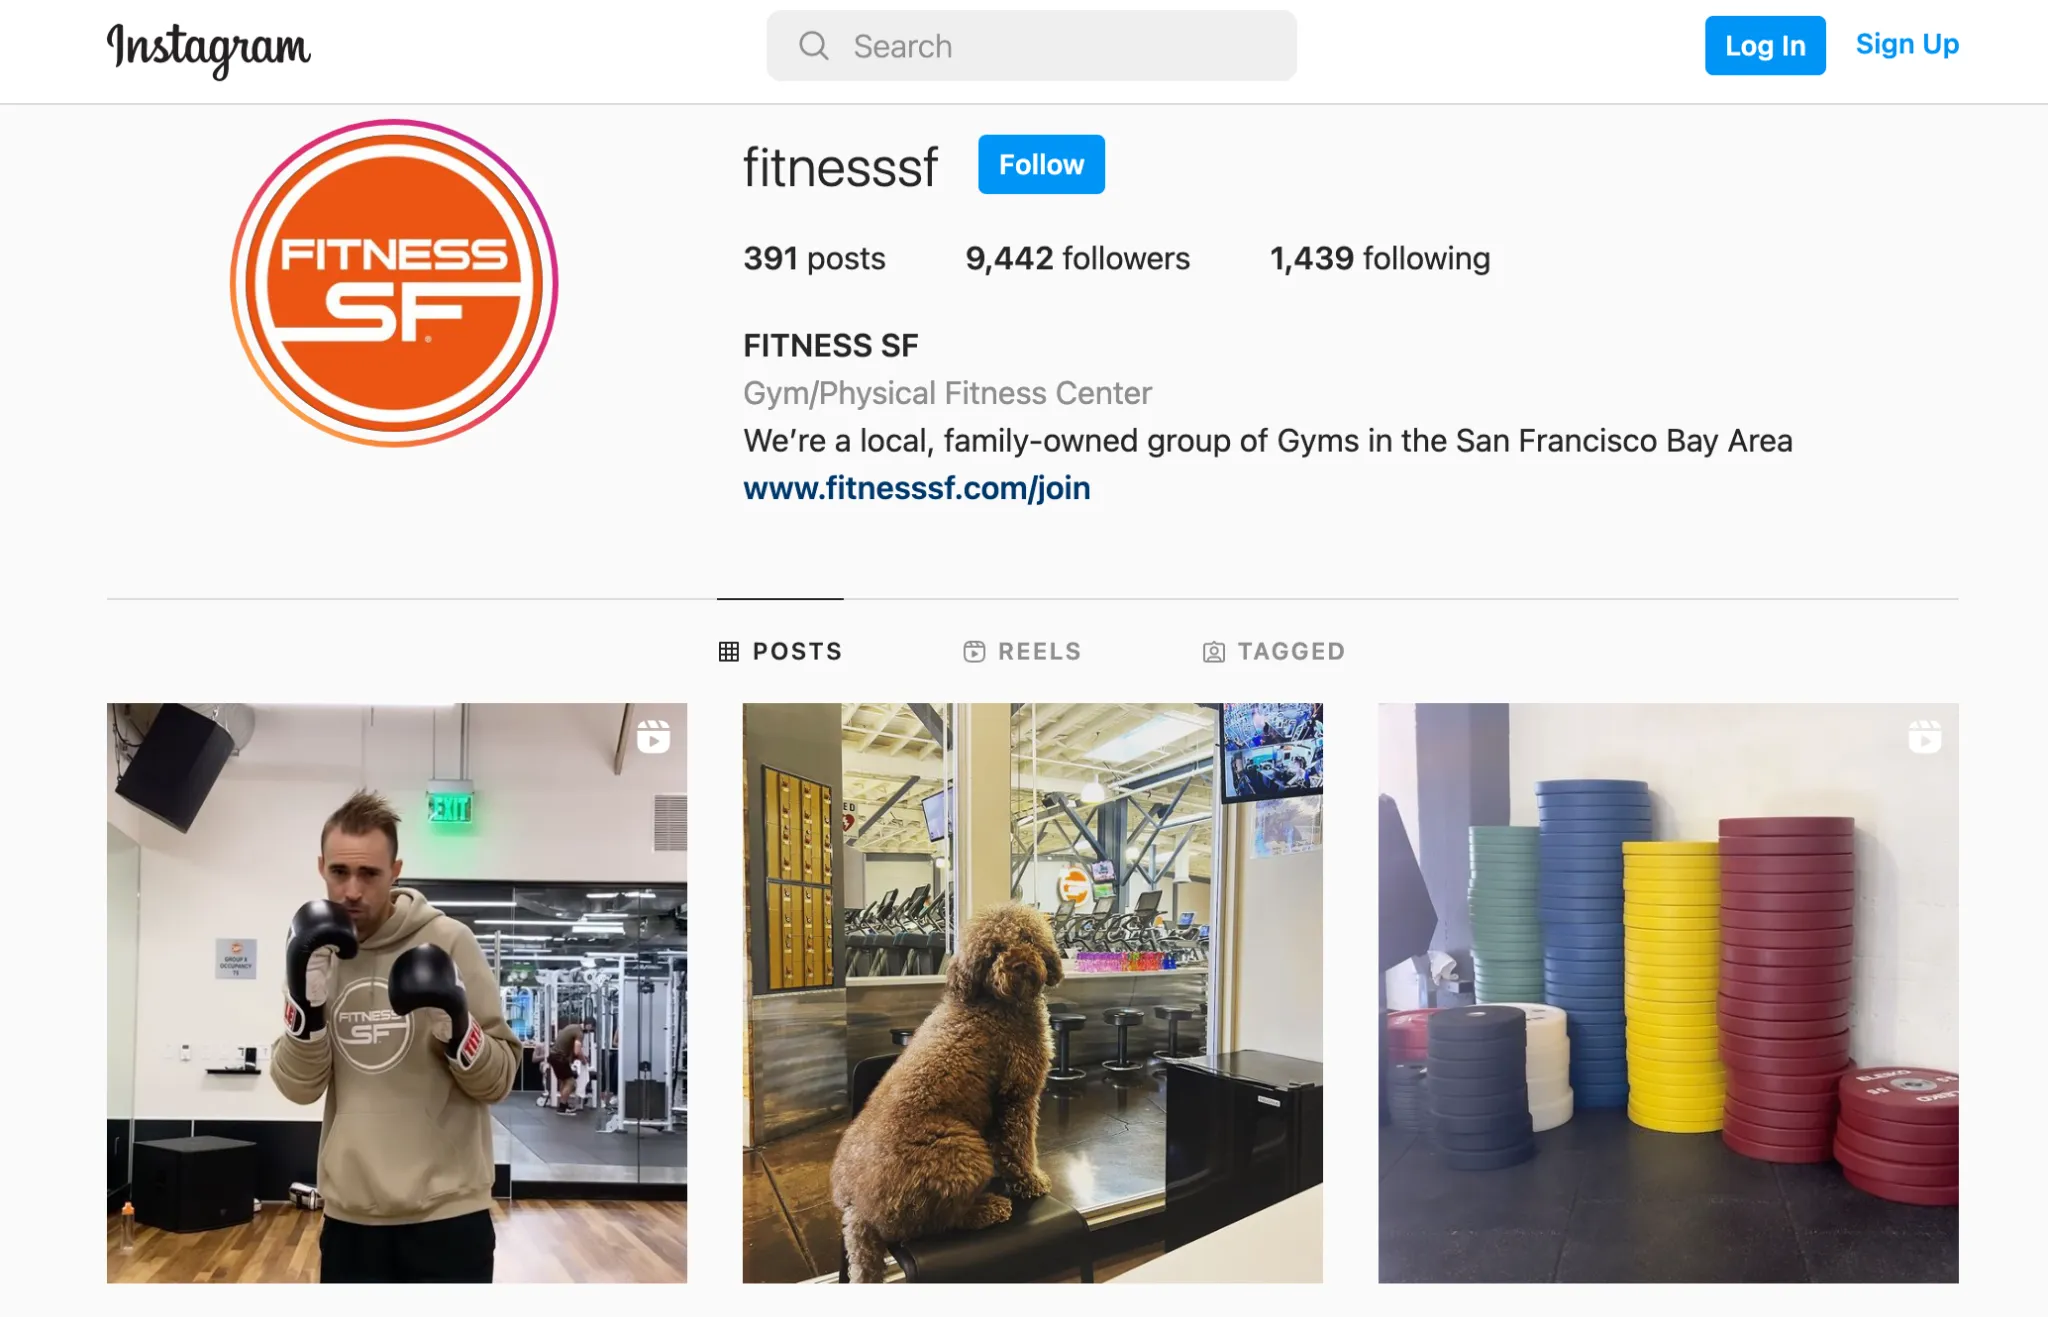Open the dog in gym post
Screen dimensions: 2048x1317
pos(1032,993)
